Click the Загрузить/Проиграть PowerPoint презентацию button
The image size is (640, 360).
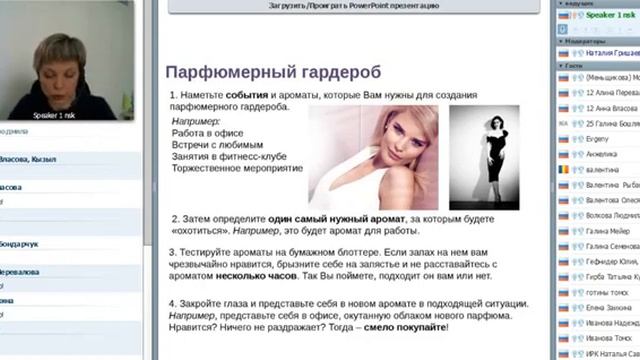point(354,6)
